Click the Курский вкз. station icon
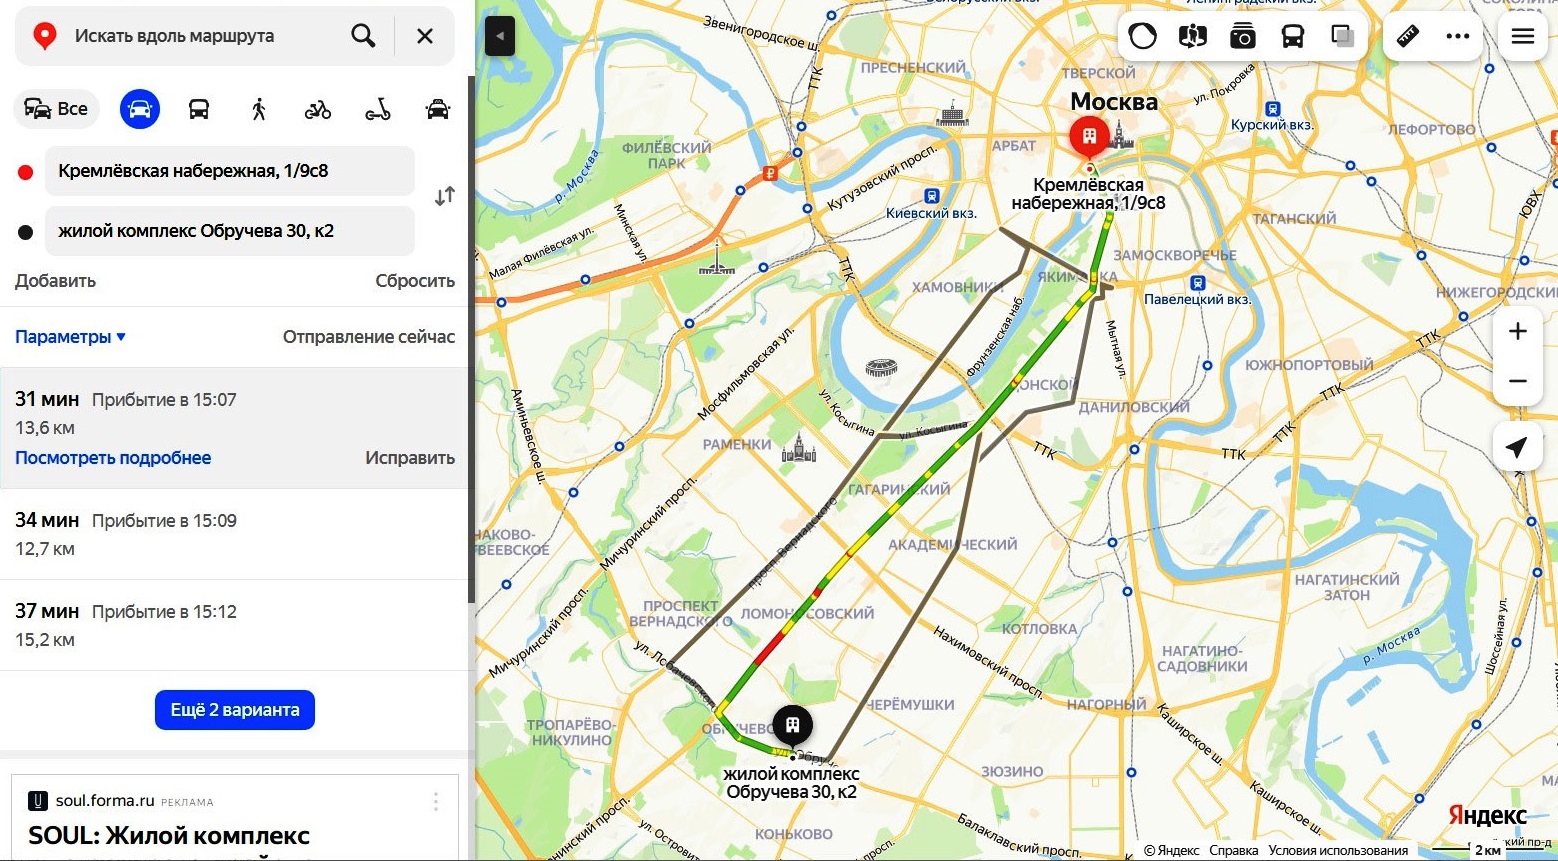The width and height of the screenshot is (1558, 861). point(1272,108)
